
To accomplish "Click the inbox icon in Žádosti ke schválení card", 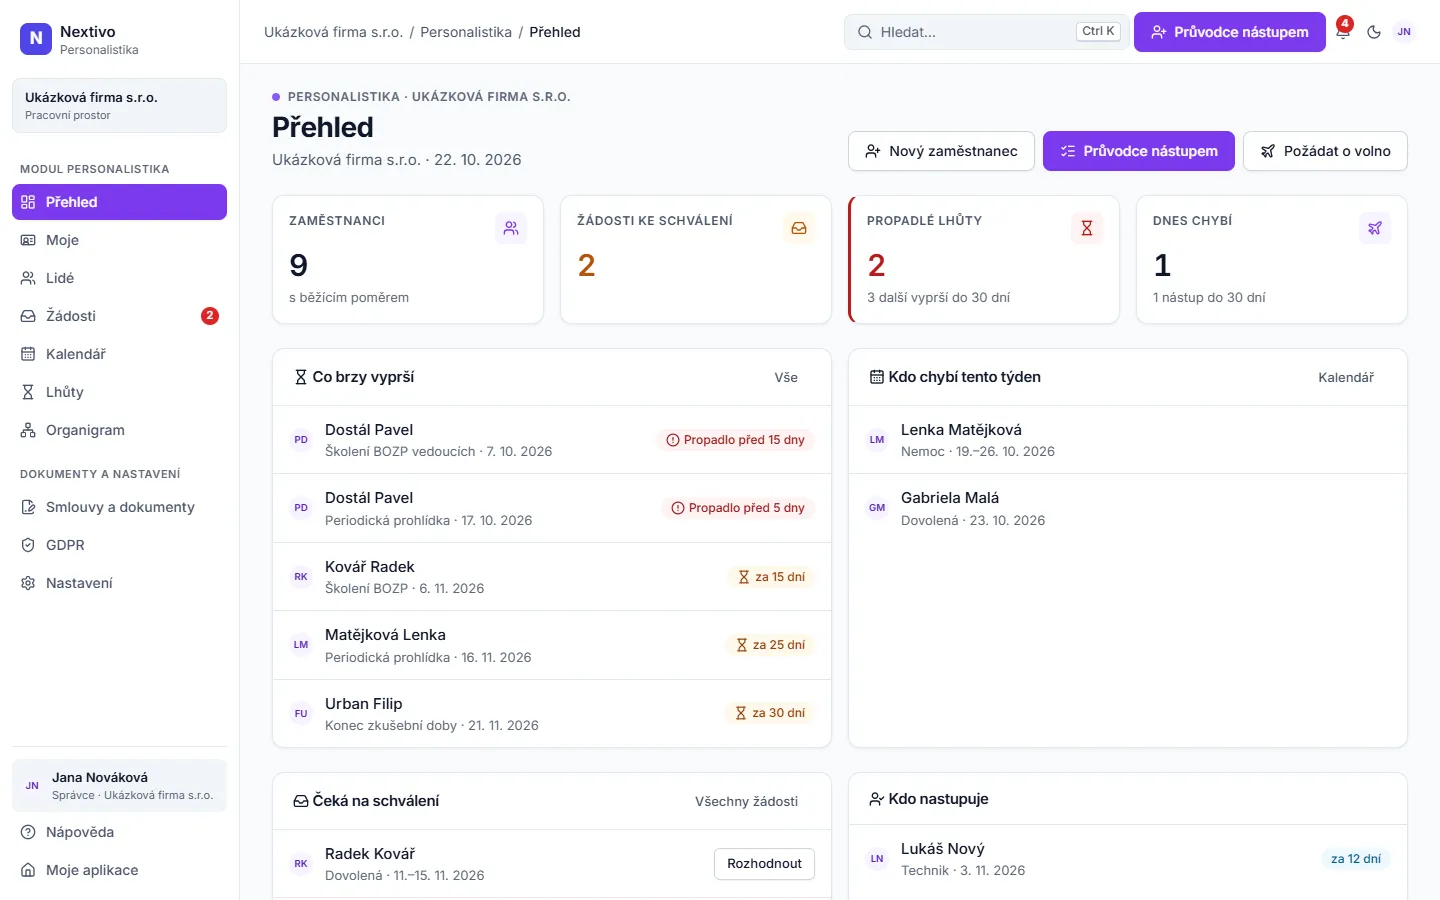I will pyautogui.click(x=799, y=228).
